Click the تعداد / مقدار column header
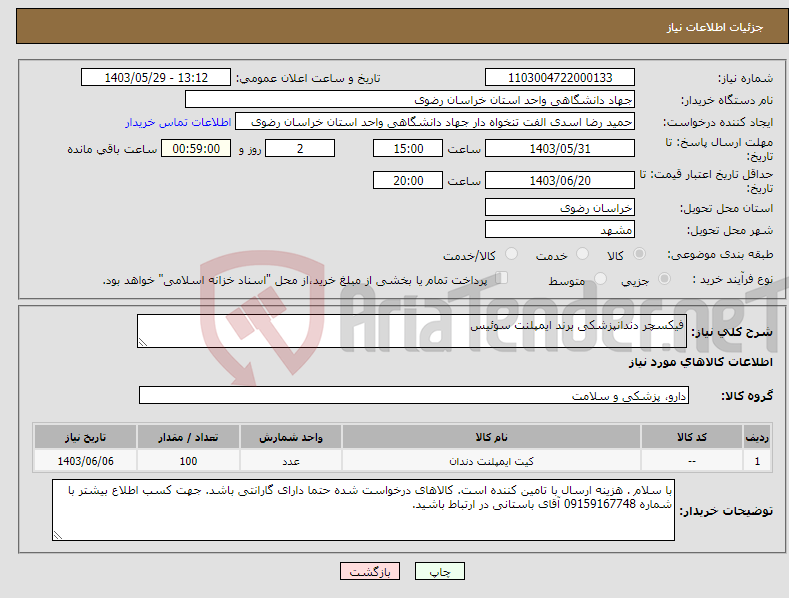The image size is (789, 598). [x=188, y=437]
